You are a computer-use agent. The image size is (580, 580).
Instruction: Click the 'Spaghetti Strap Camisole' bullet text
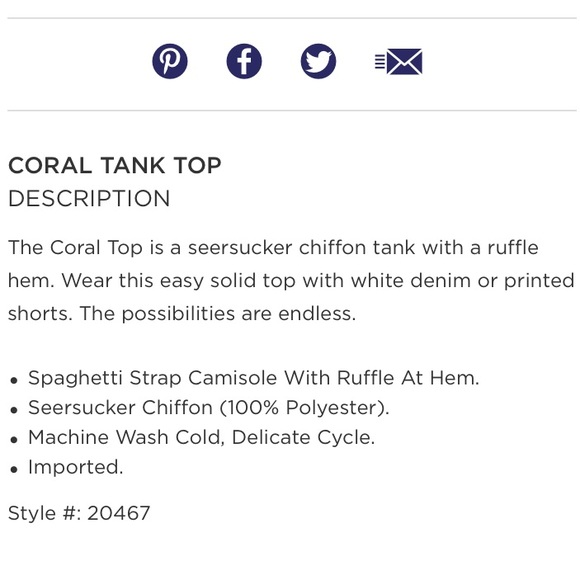[x=152, y=378]
